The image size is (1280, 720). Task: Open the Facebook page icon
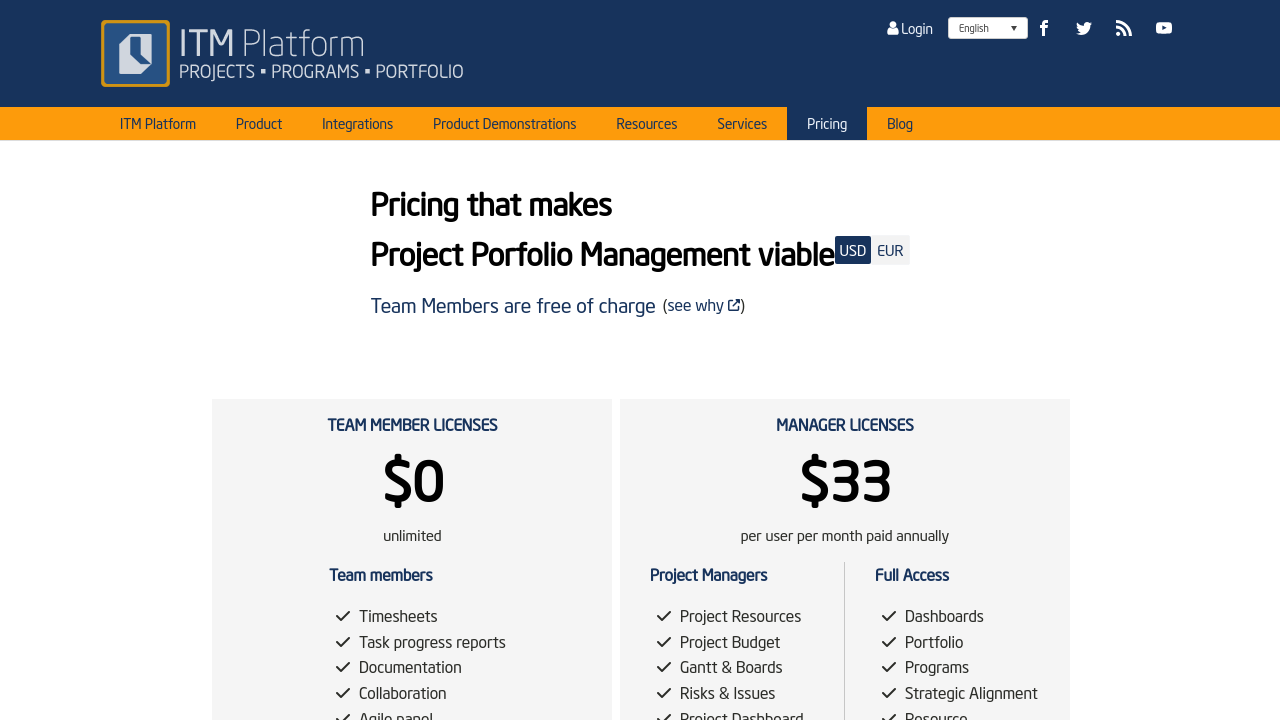[1044, 28]
